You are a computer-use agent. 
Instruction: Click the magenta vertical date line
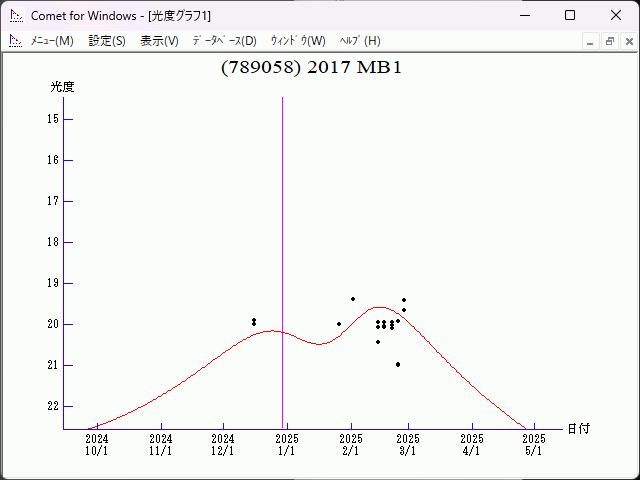point(283,250)
